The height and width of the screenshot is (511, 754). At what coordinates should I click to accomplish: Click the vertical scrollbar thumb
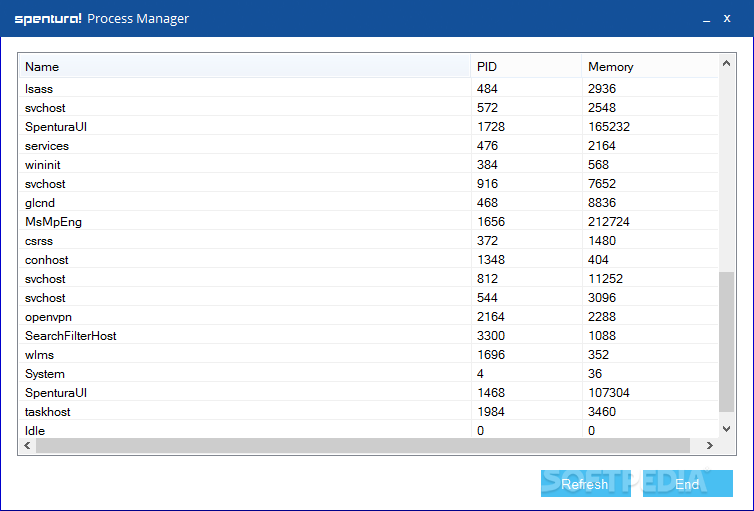pos(727,342)
